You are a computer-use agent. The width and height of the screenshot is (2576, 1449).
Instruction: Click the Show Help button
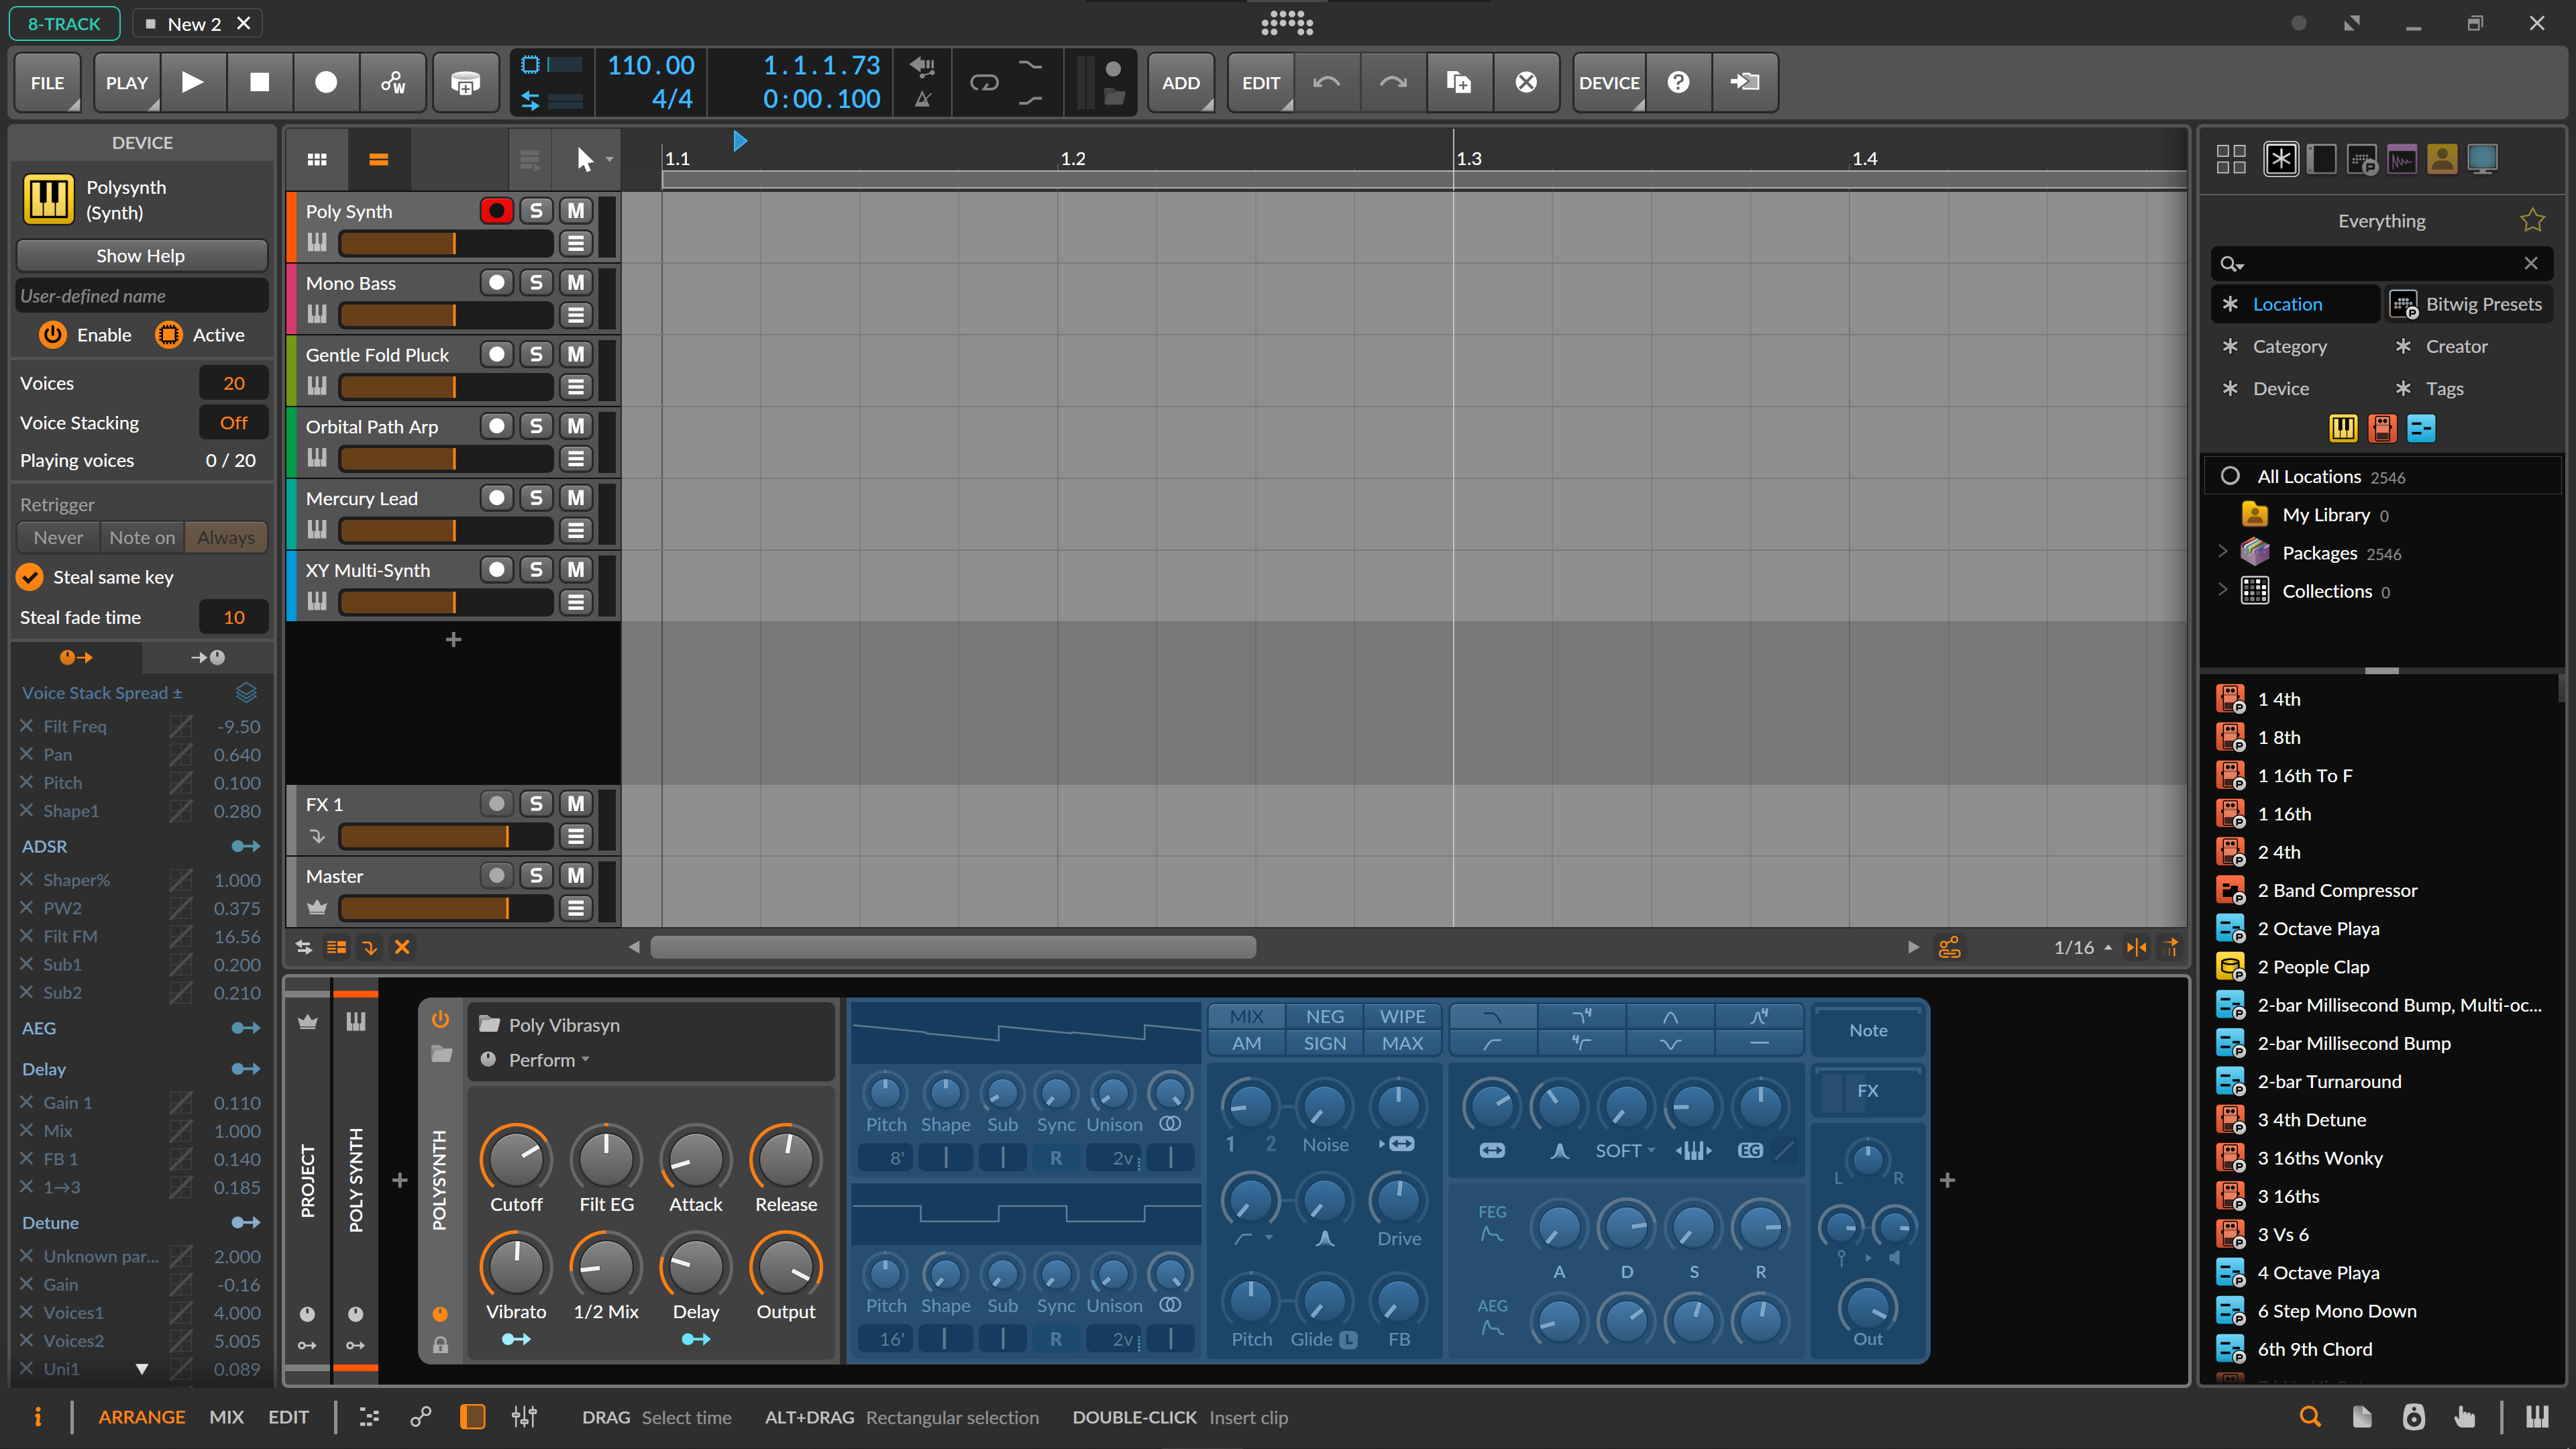[141, 255]
